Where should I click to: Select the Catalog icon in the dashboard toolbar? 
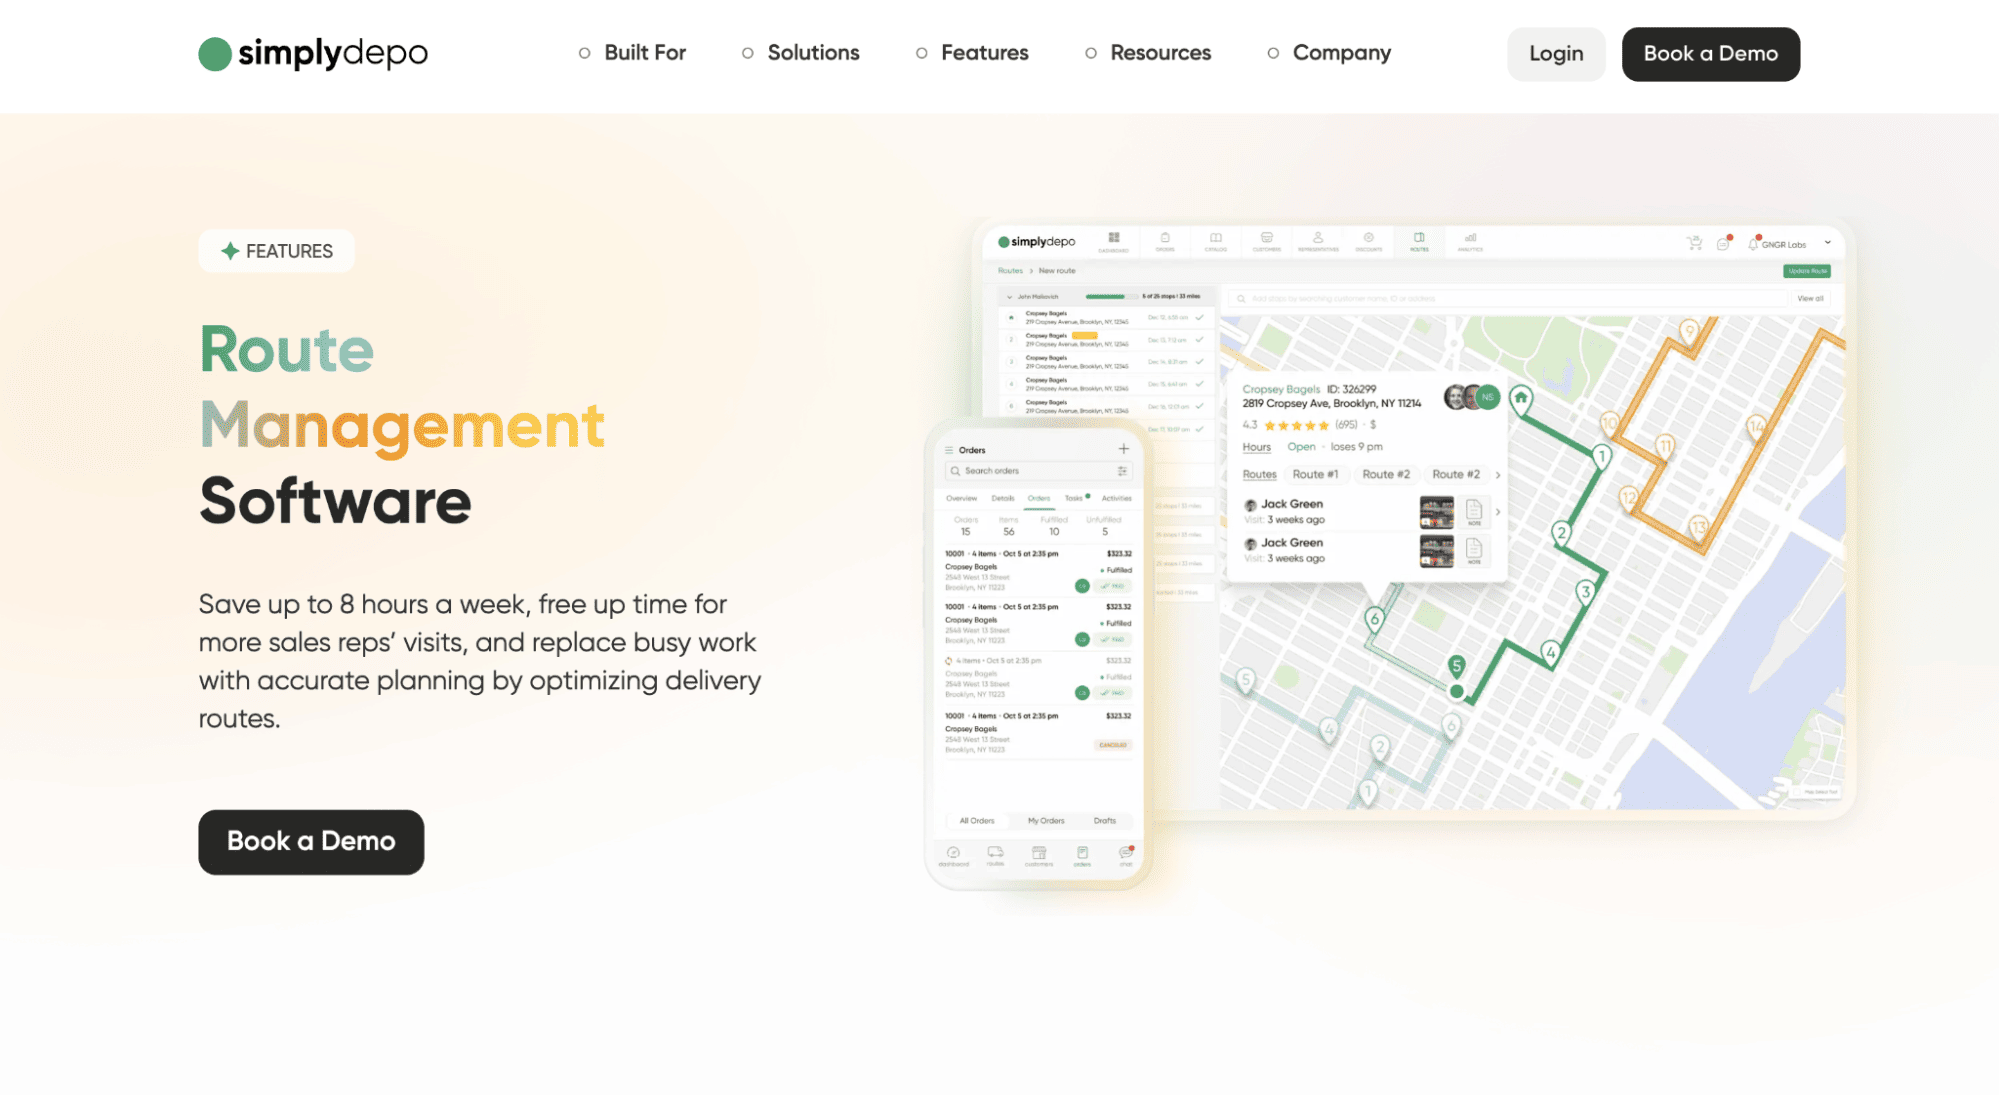tap(1216, 240)
